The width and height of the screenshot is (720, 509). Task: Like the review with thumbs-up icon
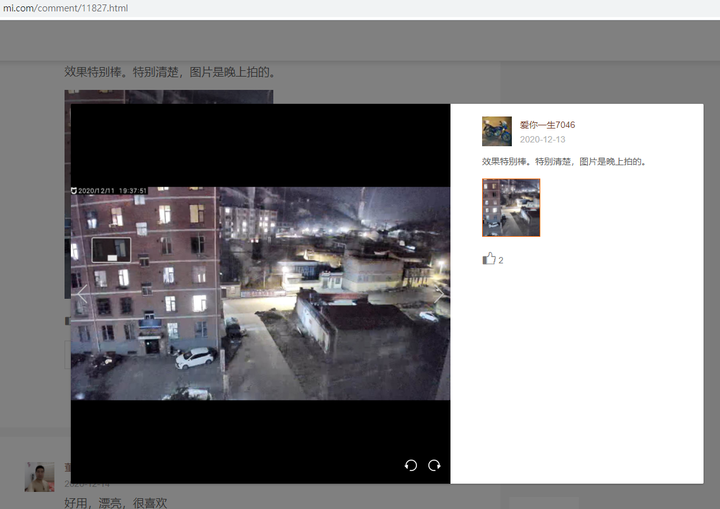[x=489, y=259]
